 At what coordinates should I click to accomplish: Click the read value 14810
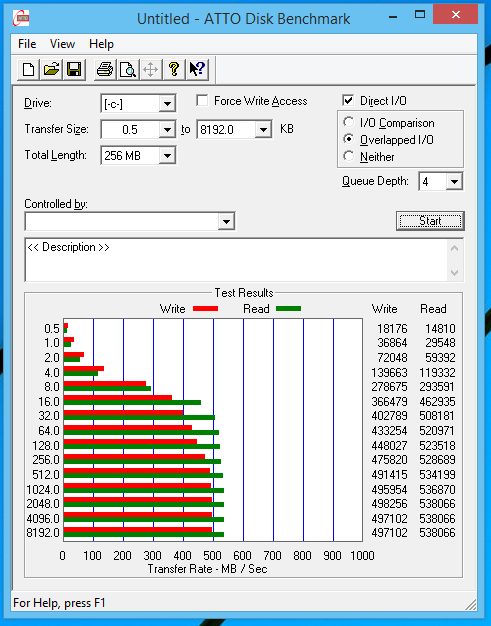pyautogui.click(x=440, y=329)
